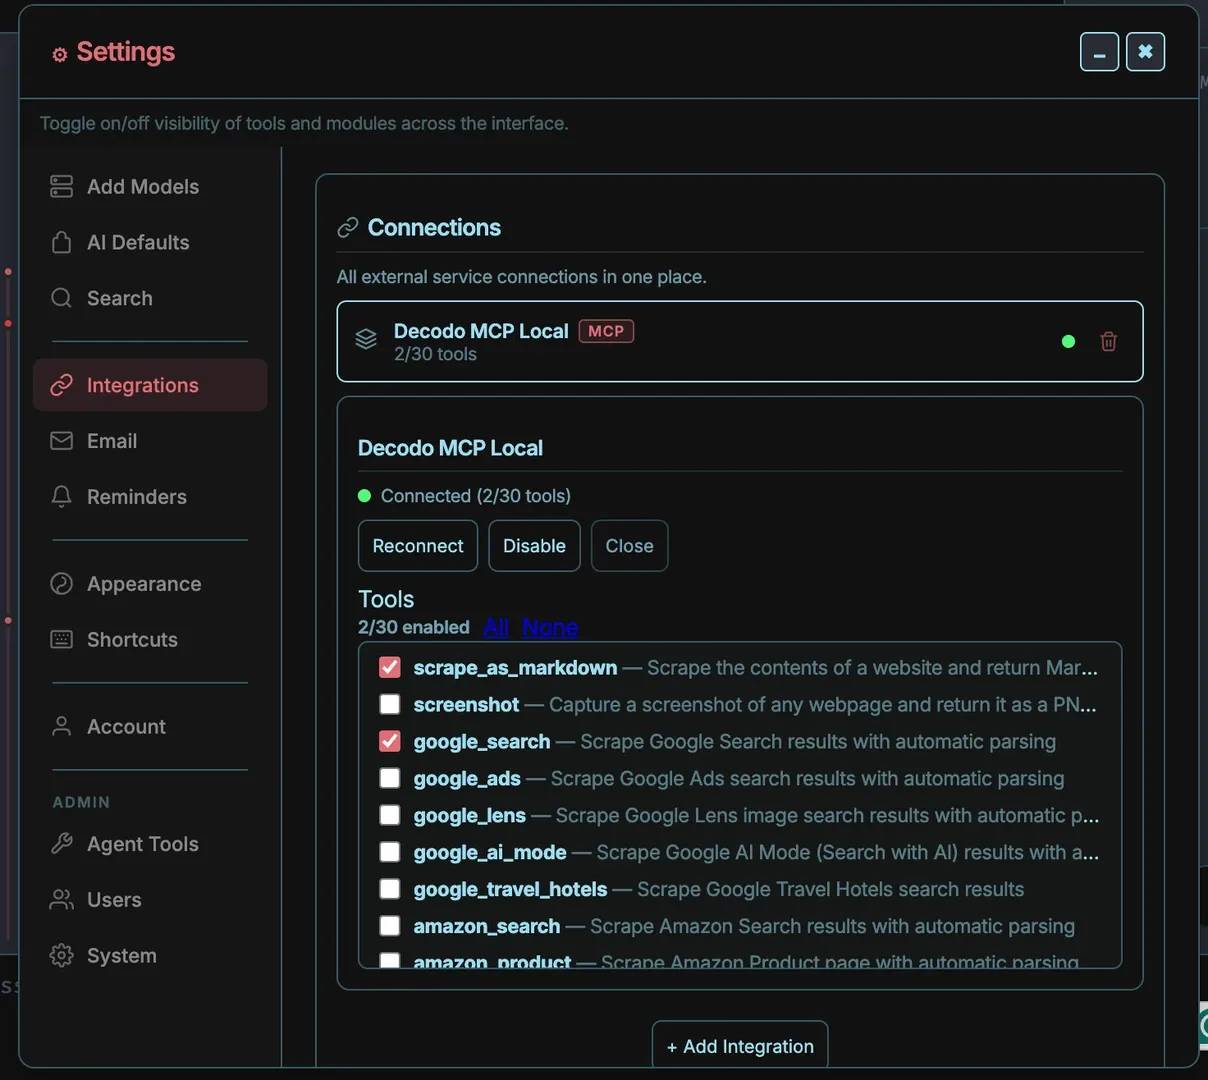Open the Account settings section

(150, 727)
